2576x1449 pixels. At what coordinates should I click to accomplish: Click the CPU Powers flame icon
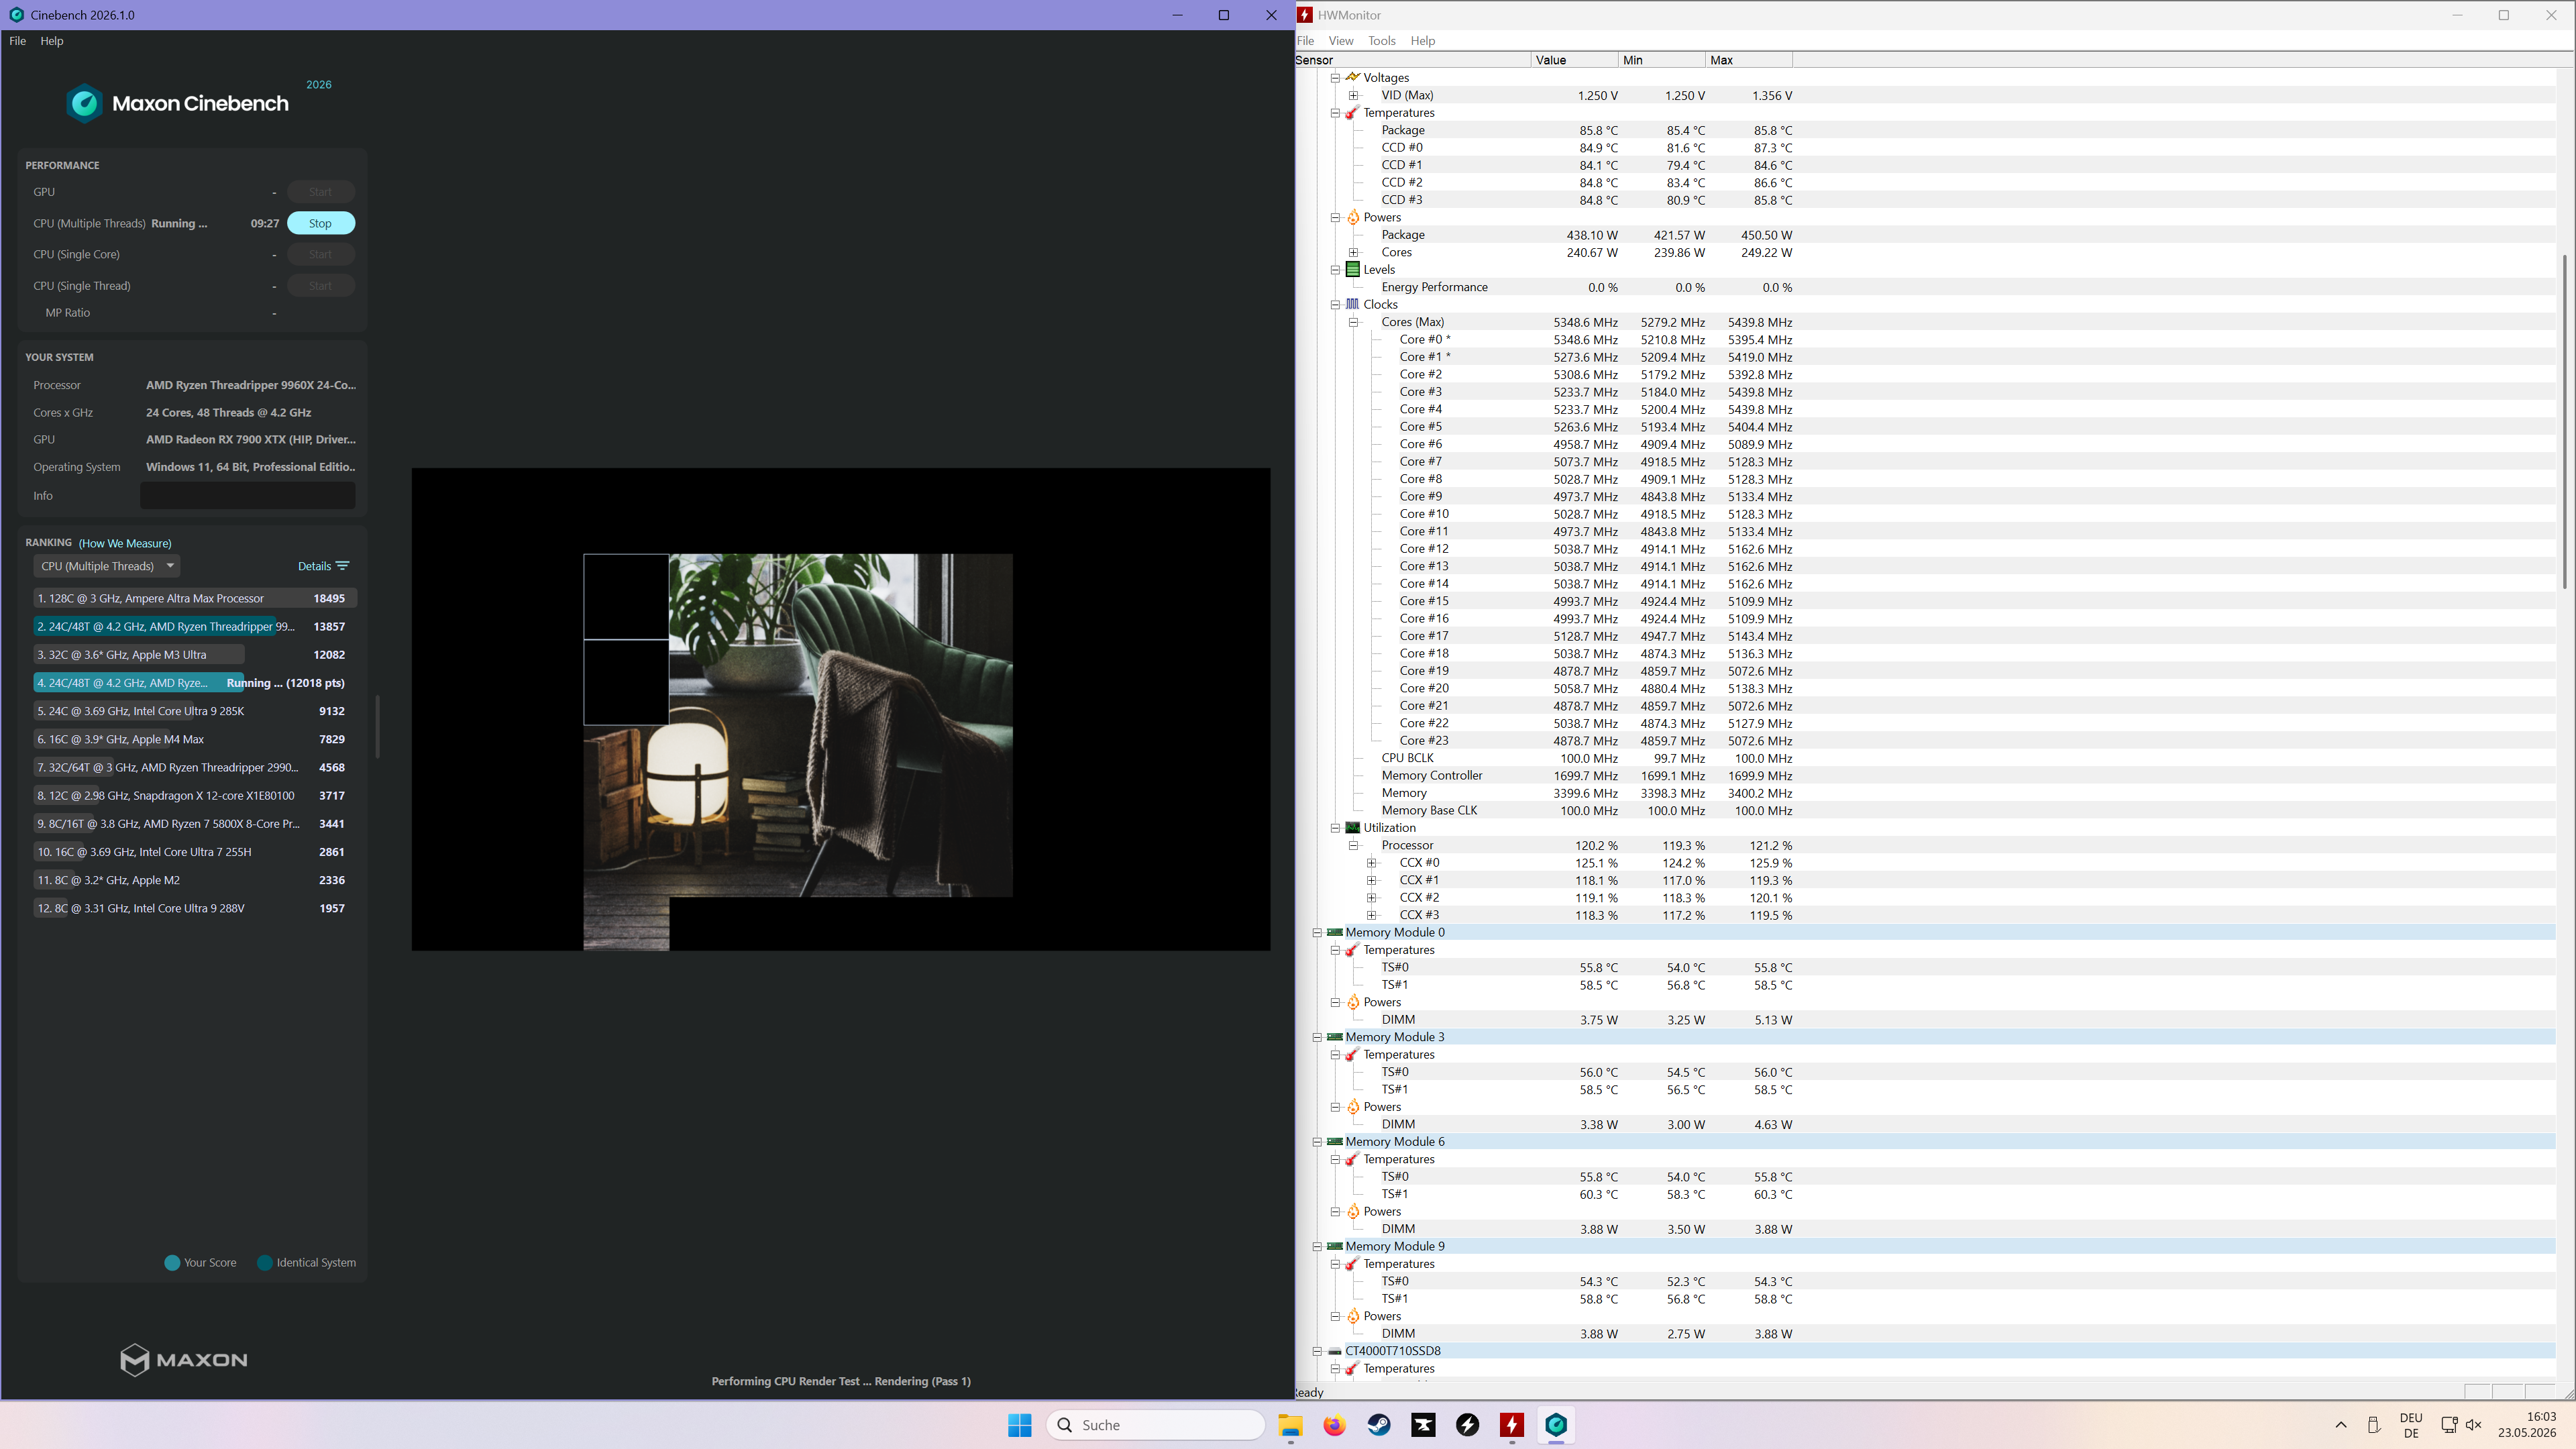(1353, 217)
